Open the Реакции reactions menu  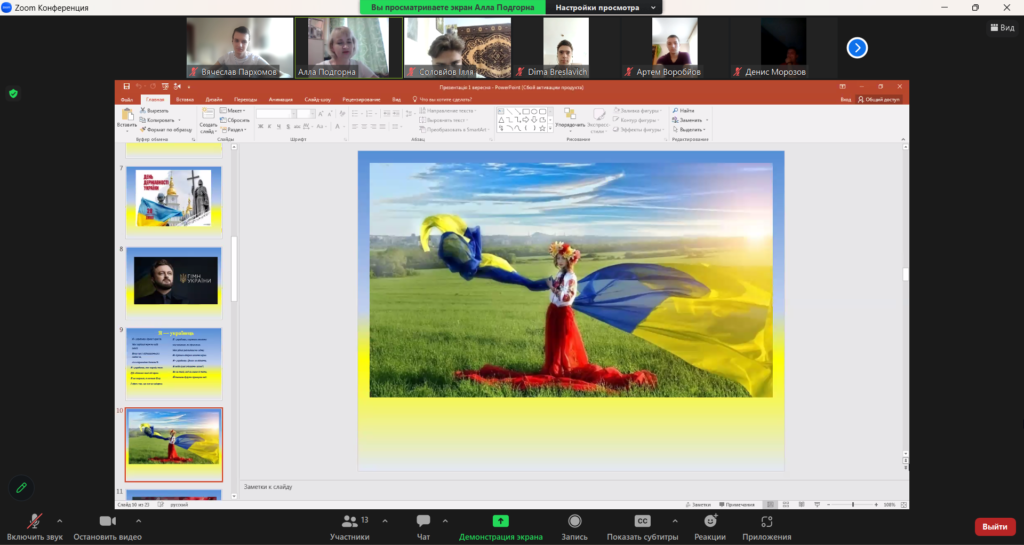[x=710, y=527]
